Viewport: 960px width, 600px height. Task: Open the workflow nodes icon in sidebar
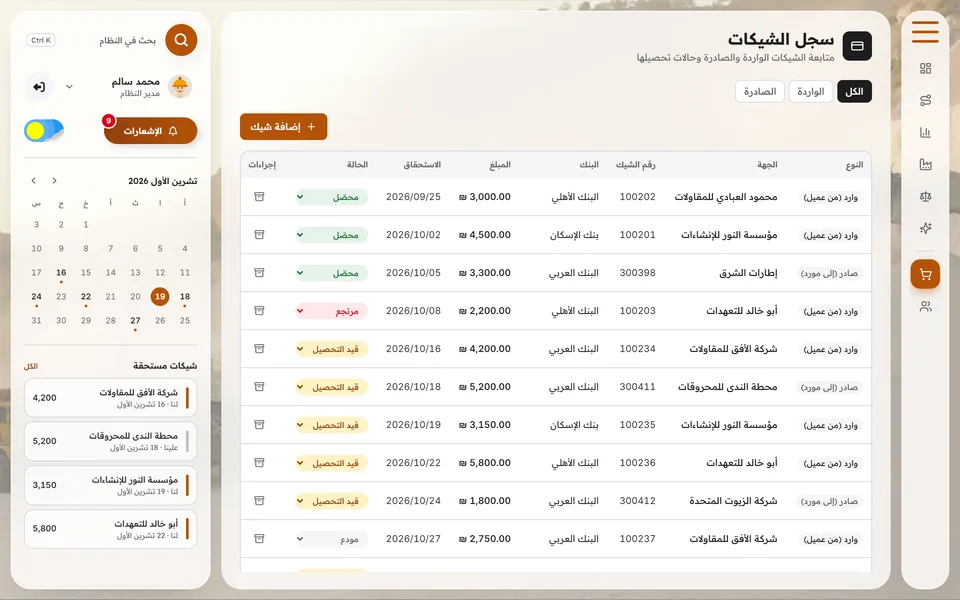pos(925,100)
